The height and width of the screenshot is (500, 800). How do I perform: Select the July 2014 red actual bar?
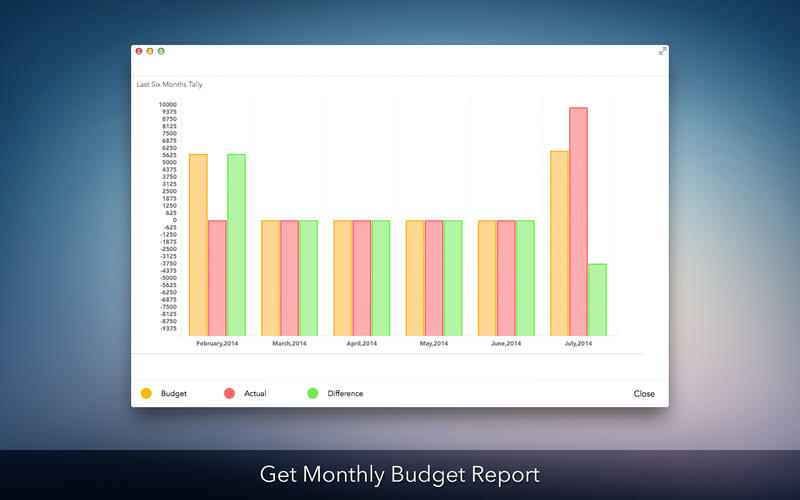point(579,221)
